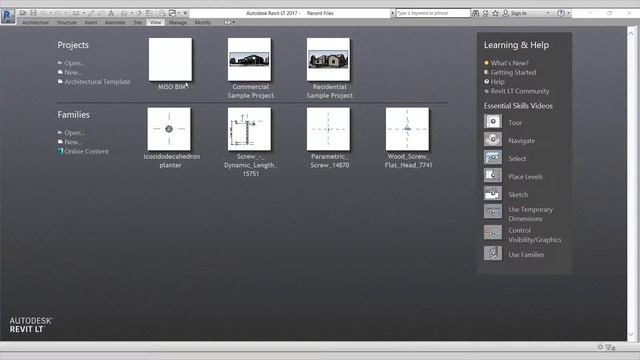Click the Text tool icon in quick access toolbar

[111, 13]
